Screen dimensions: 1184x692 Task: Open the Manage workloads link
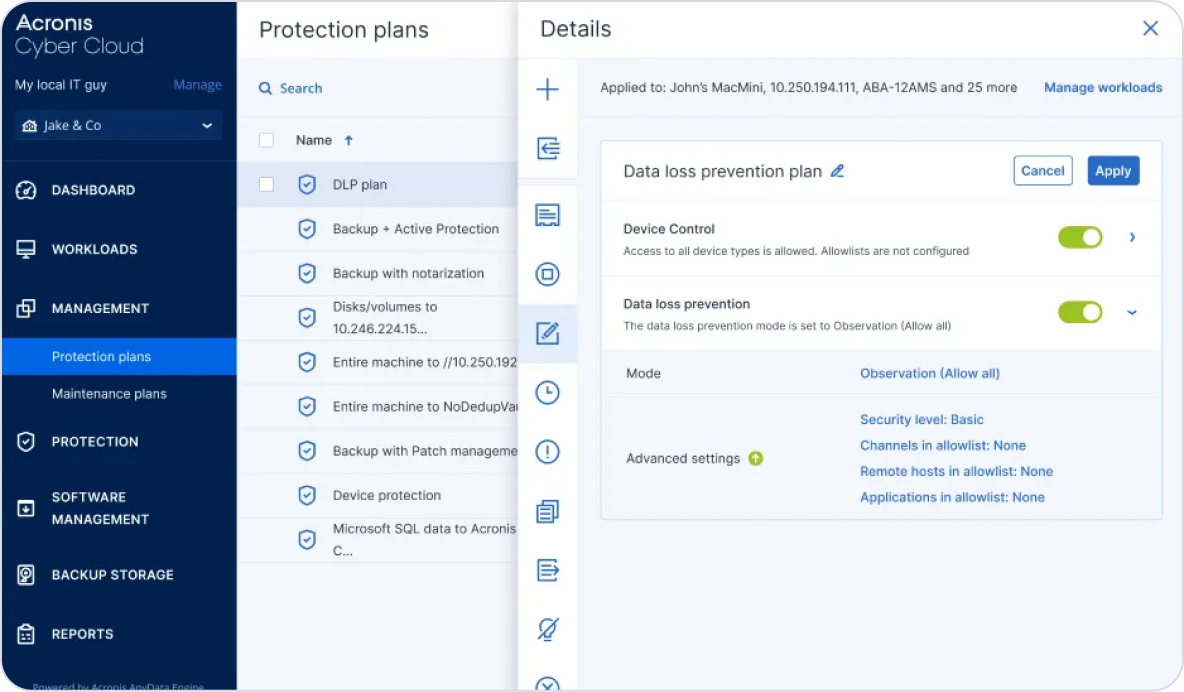[1103, 88]
